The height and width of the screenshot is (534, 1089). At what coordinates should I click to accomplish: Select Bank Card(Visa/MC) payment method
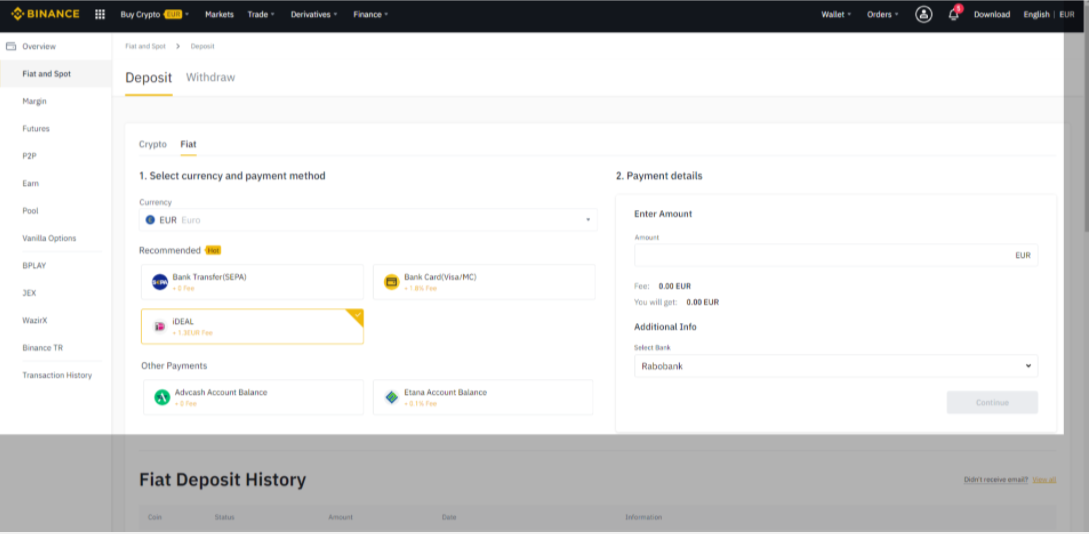point(484,282)
